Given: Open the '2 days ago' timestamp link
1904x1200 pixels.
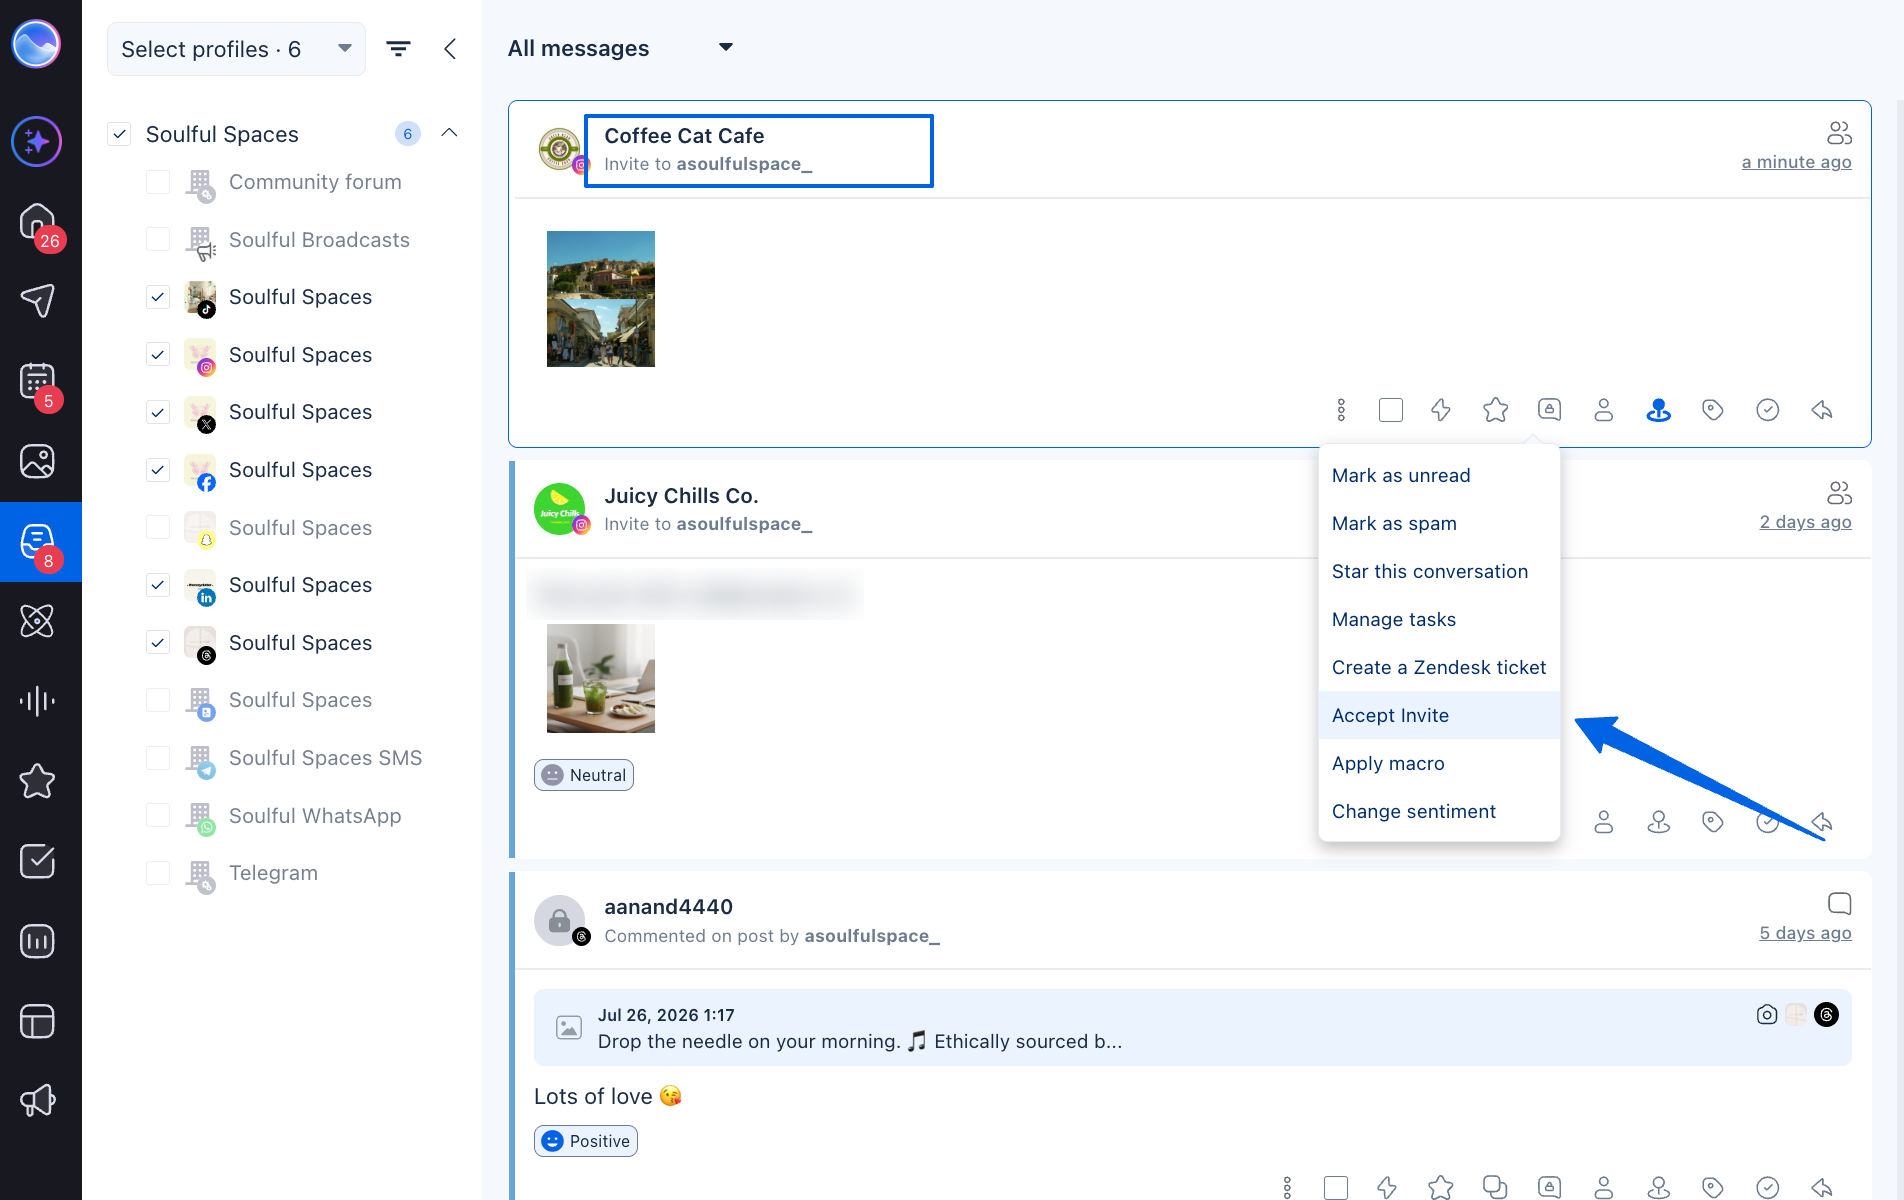Looking at the screenshot, I should point(1805,522).
